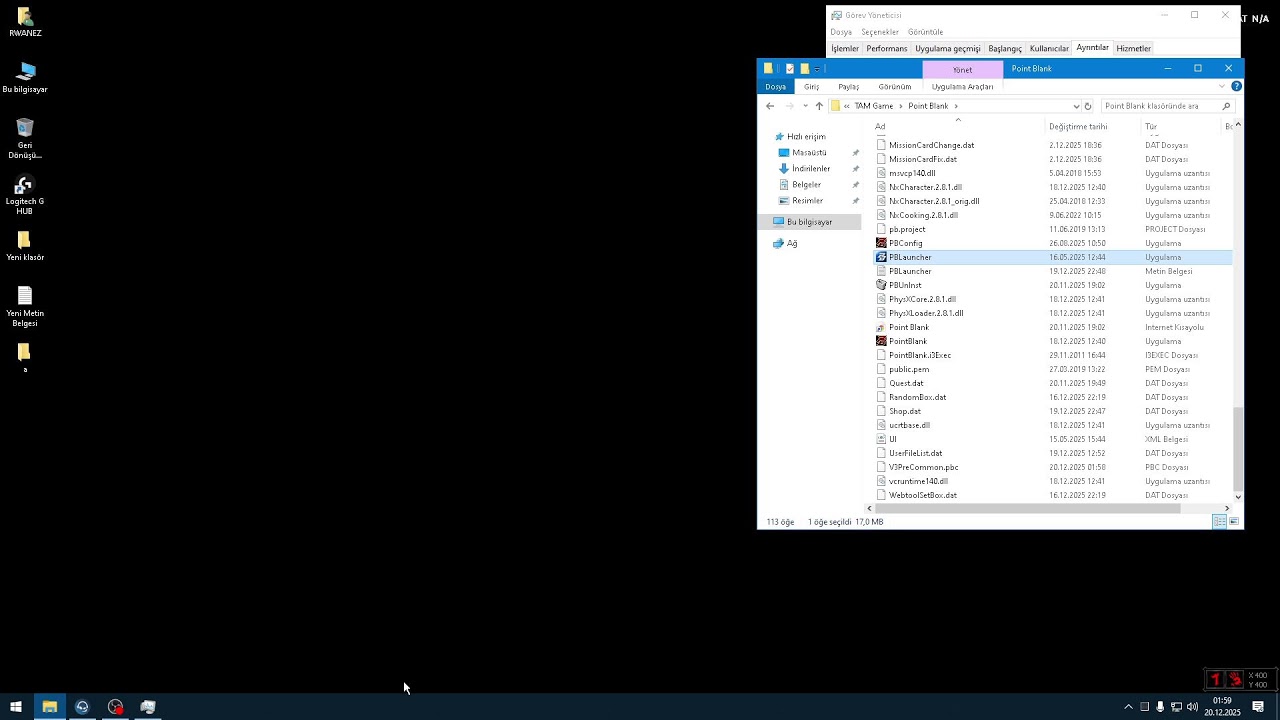The height and width of the screenshot is (720, 1280).
Task: Click the horizontal scrollbar in file list
Action: pyautogui.click(x=1028, y=508)
